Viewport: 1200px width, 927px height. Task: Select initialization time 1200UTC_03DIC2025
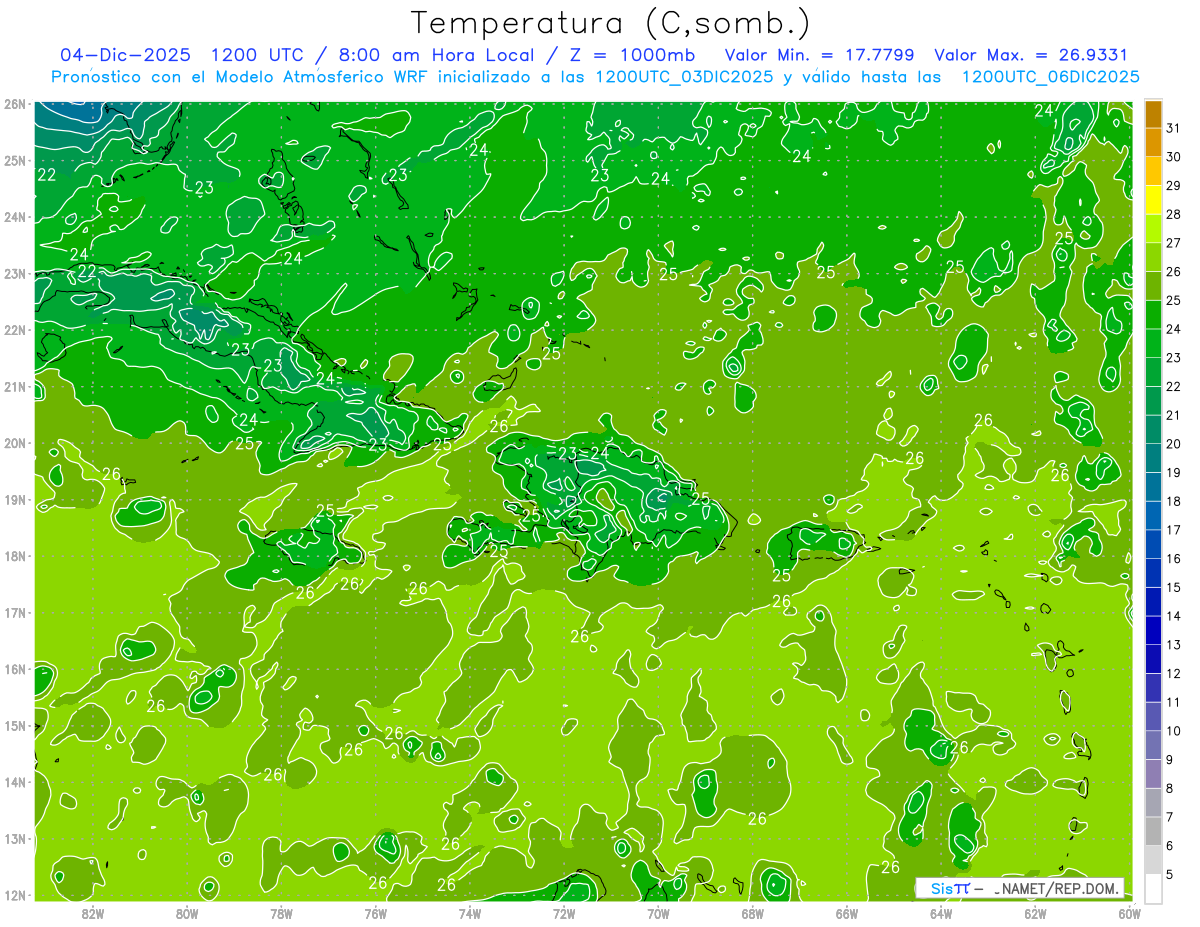684,77
